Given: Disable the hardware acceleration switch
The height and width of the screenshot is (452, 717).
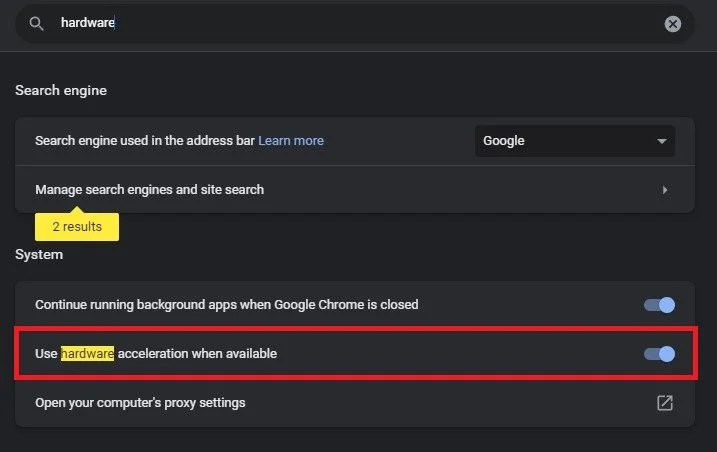Looking at the screenshot, I should (660, 353).
